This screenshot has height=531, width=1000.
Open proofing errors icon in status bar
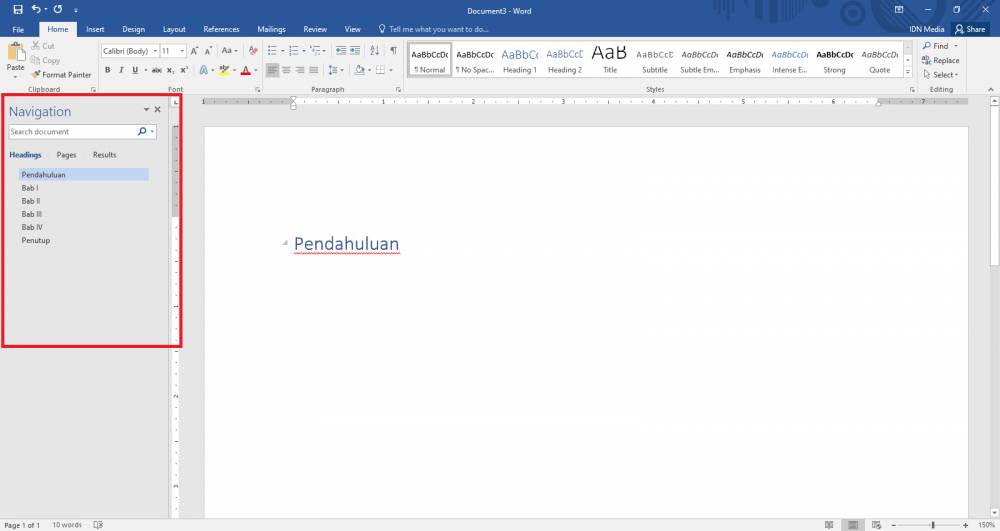[98, 525]
